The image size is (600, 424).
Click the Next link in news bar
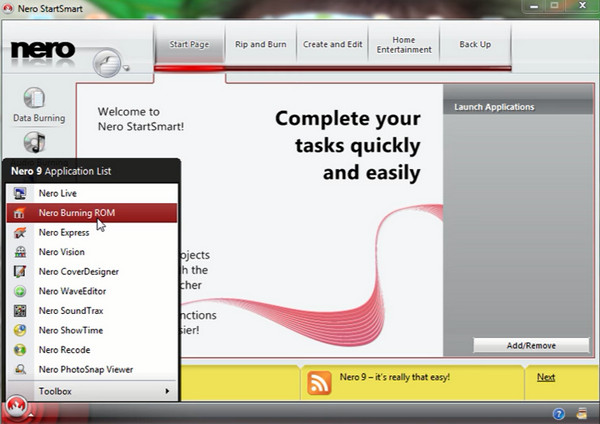point(546,377)
